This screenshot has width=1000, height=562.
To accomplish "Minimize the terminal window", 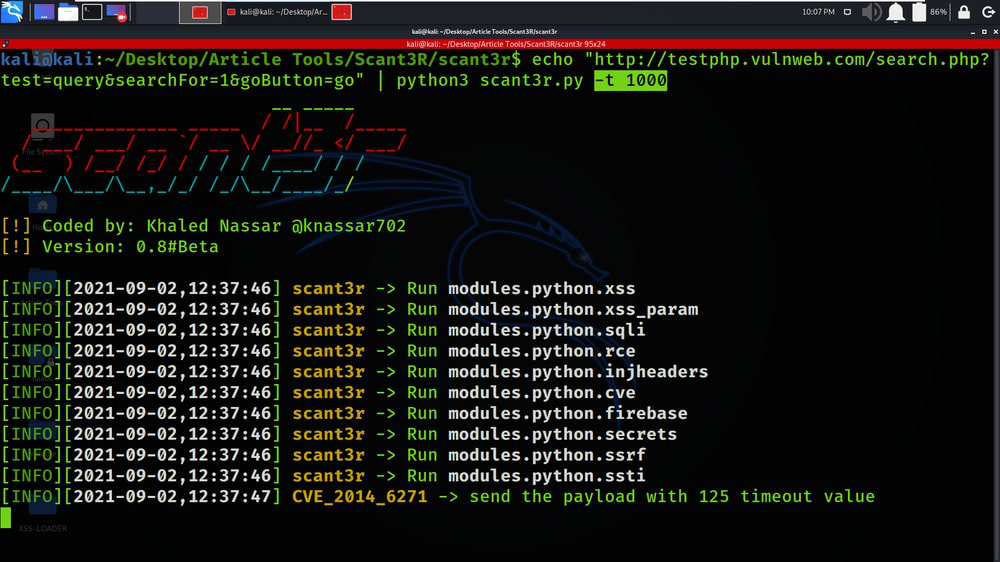I will 973,31.
